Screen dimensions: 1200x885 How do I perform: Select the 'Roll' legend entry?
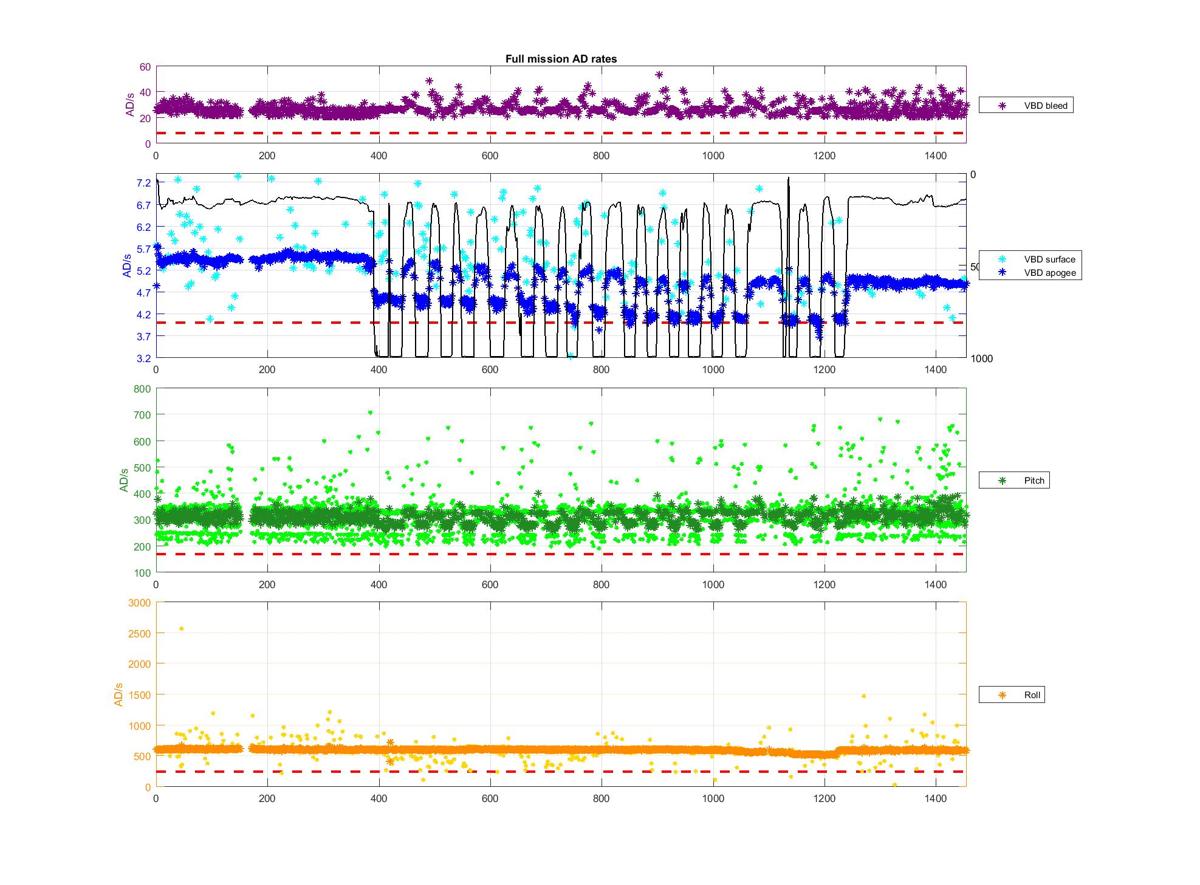pyautogui.click(x=1012, y=694)
